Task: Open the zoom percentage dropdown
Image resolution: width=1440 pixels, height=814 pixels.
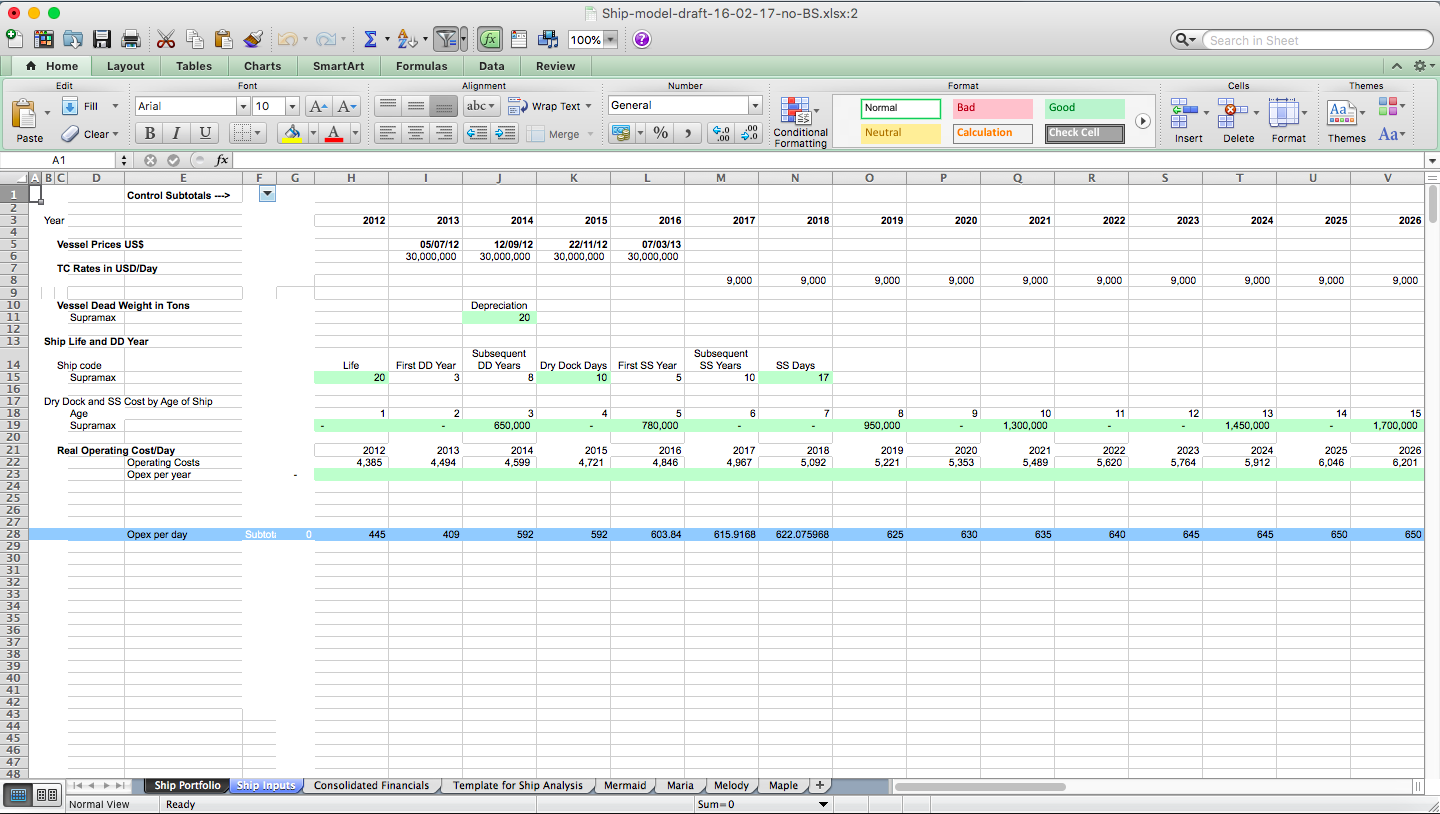Action: click(610, 40)
